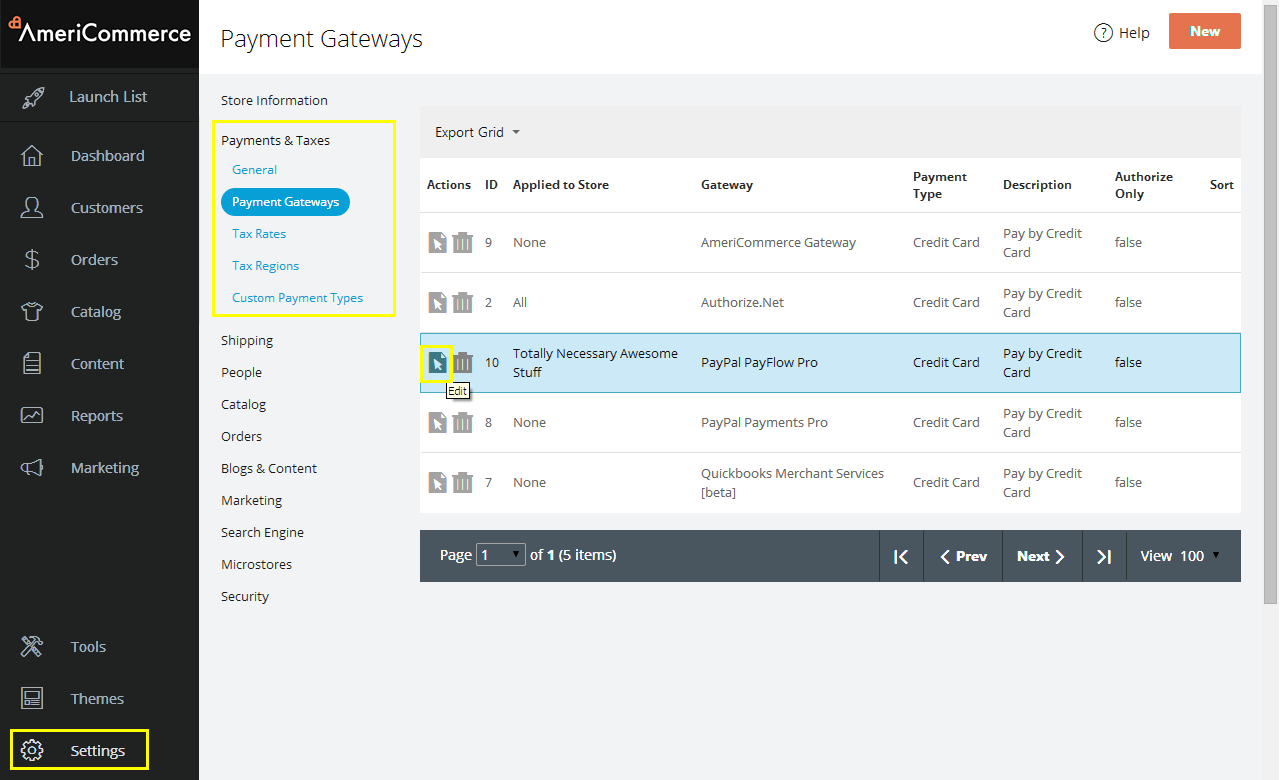Open the General settings link
Viewport: 1280px width, 780px height.
pyautogui.click(x=254, y=170)
